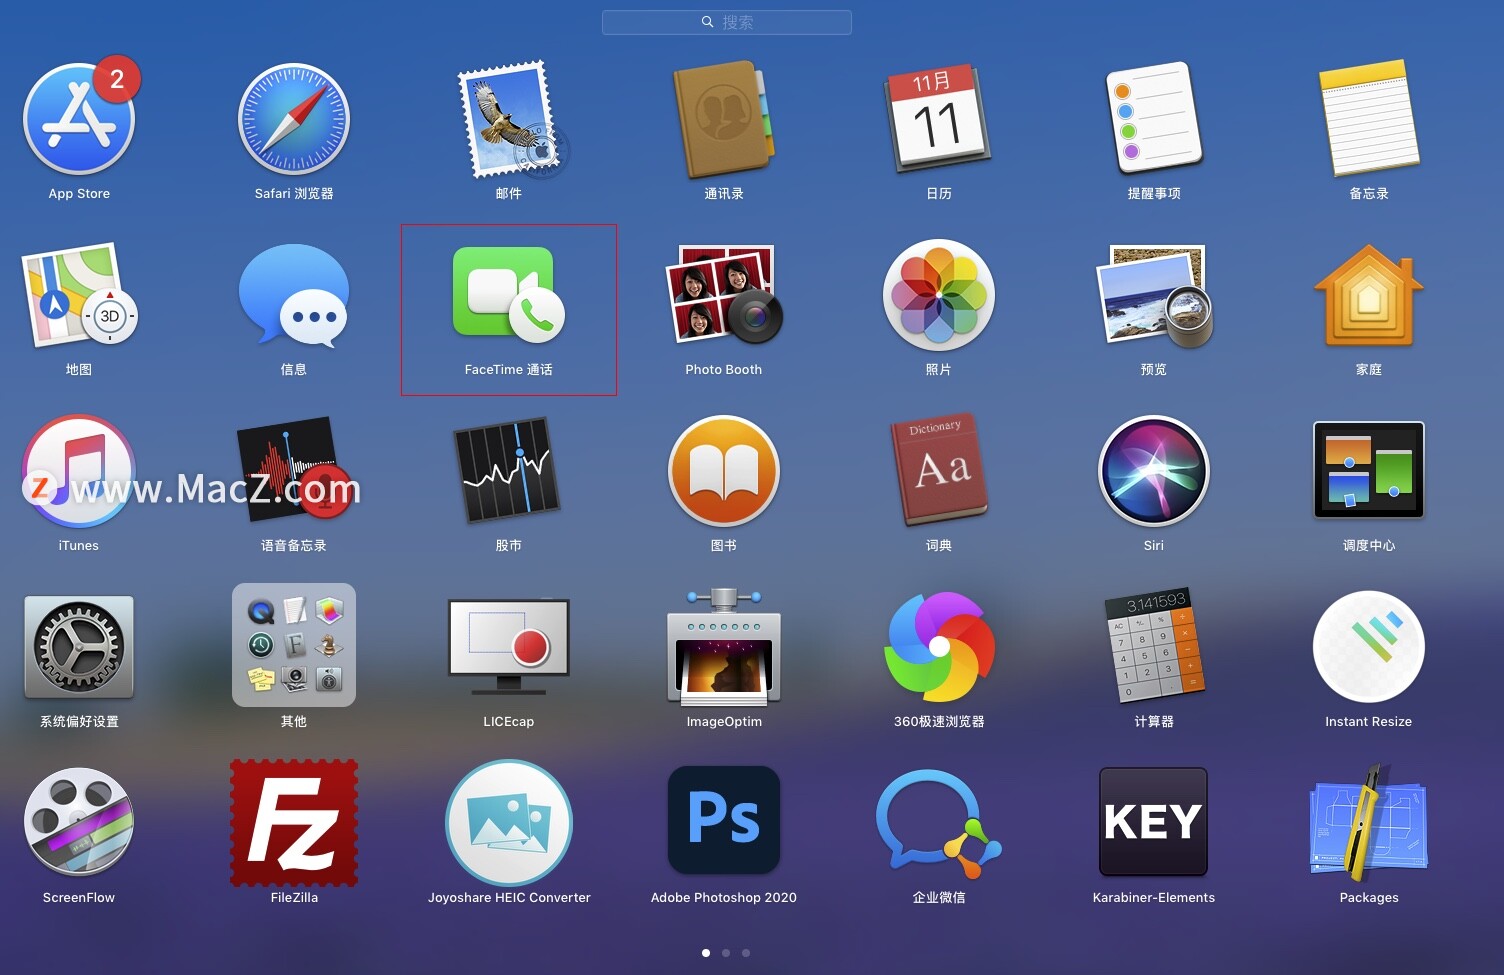The width and height of the screenshot is (1504, 975).
Task: Open Voice Memos app
Action: click(x=294, y=469)
